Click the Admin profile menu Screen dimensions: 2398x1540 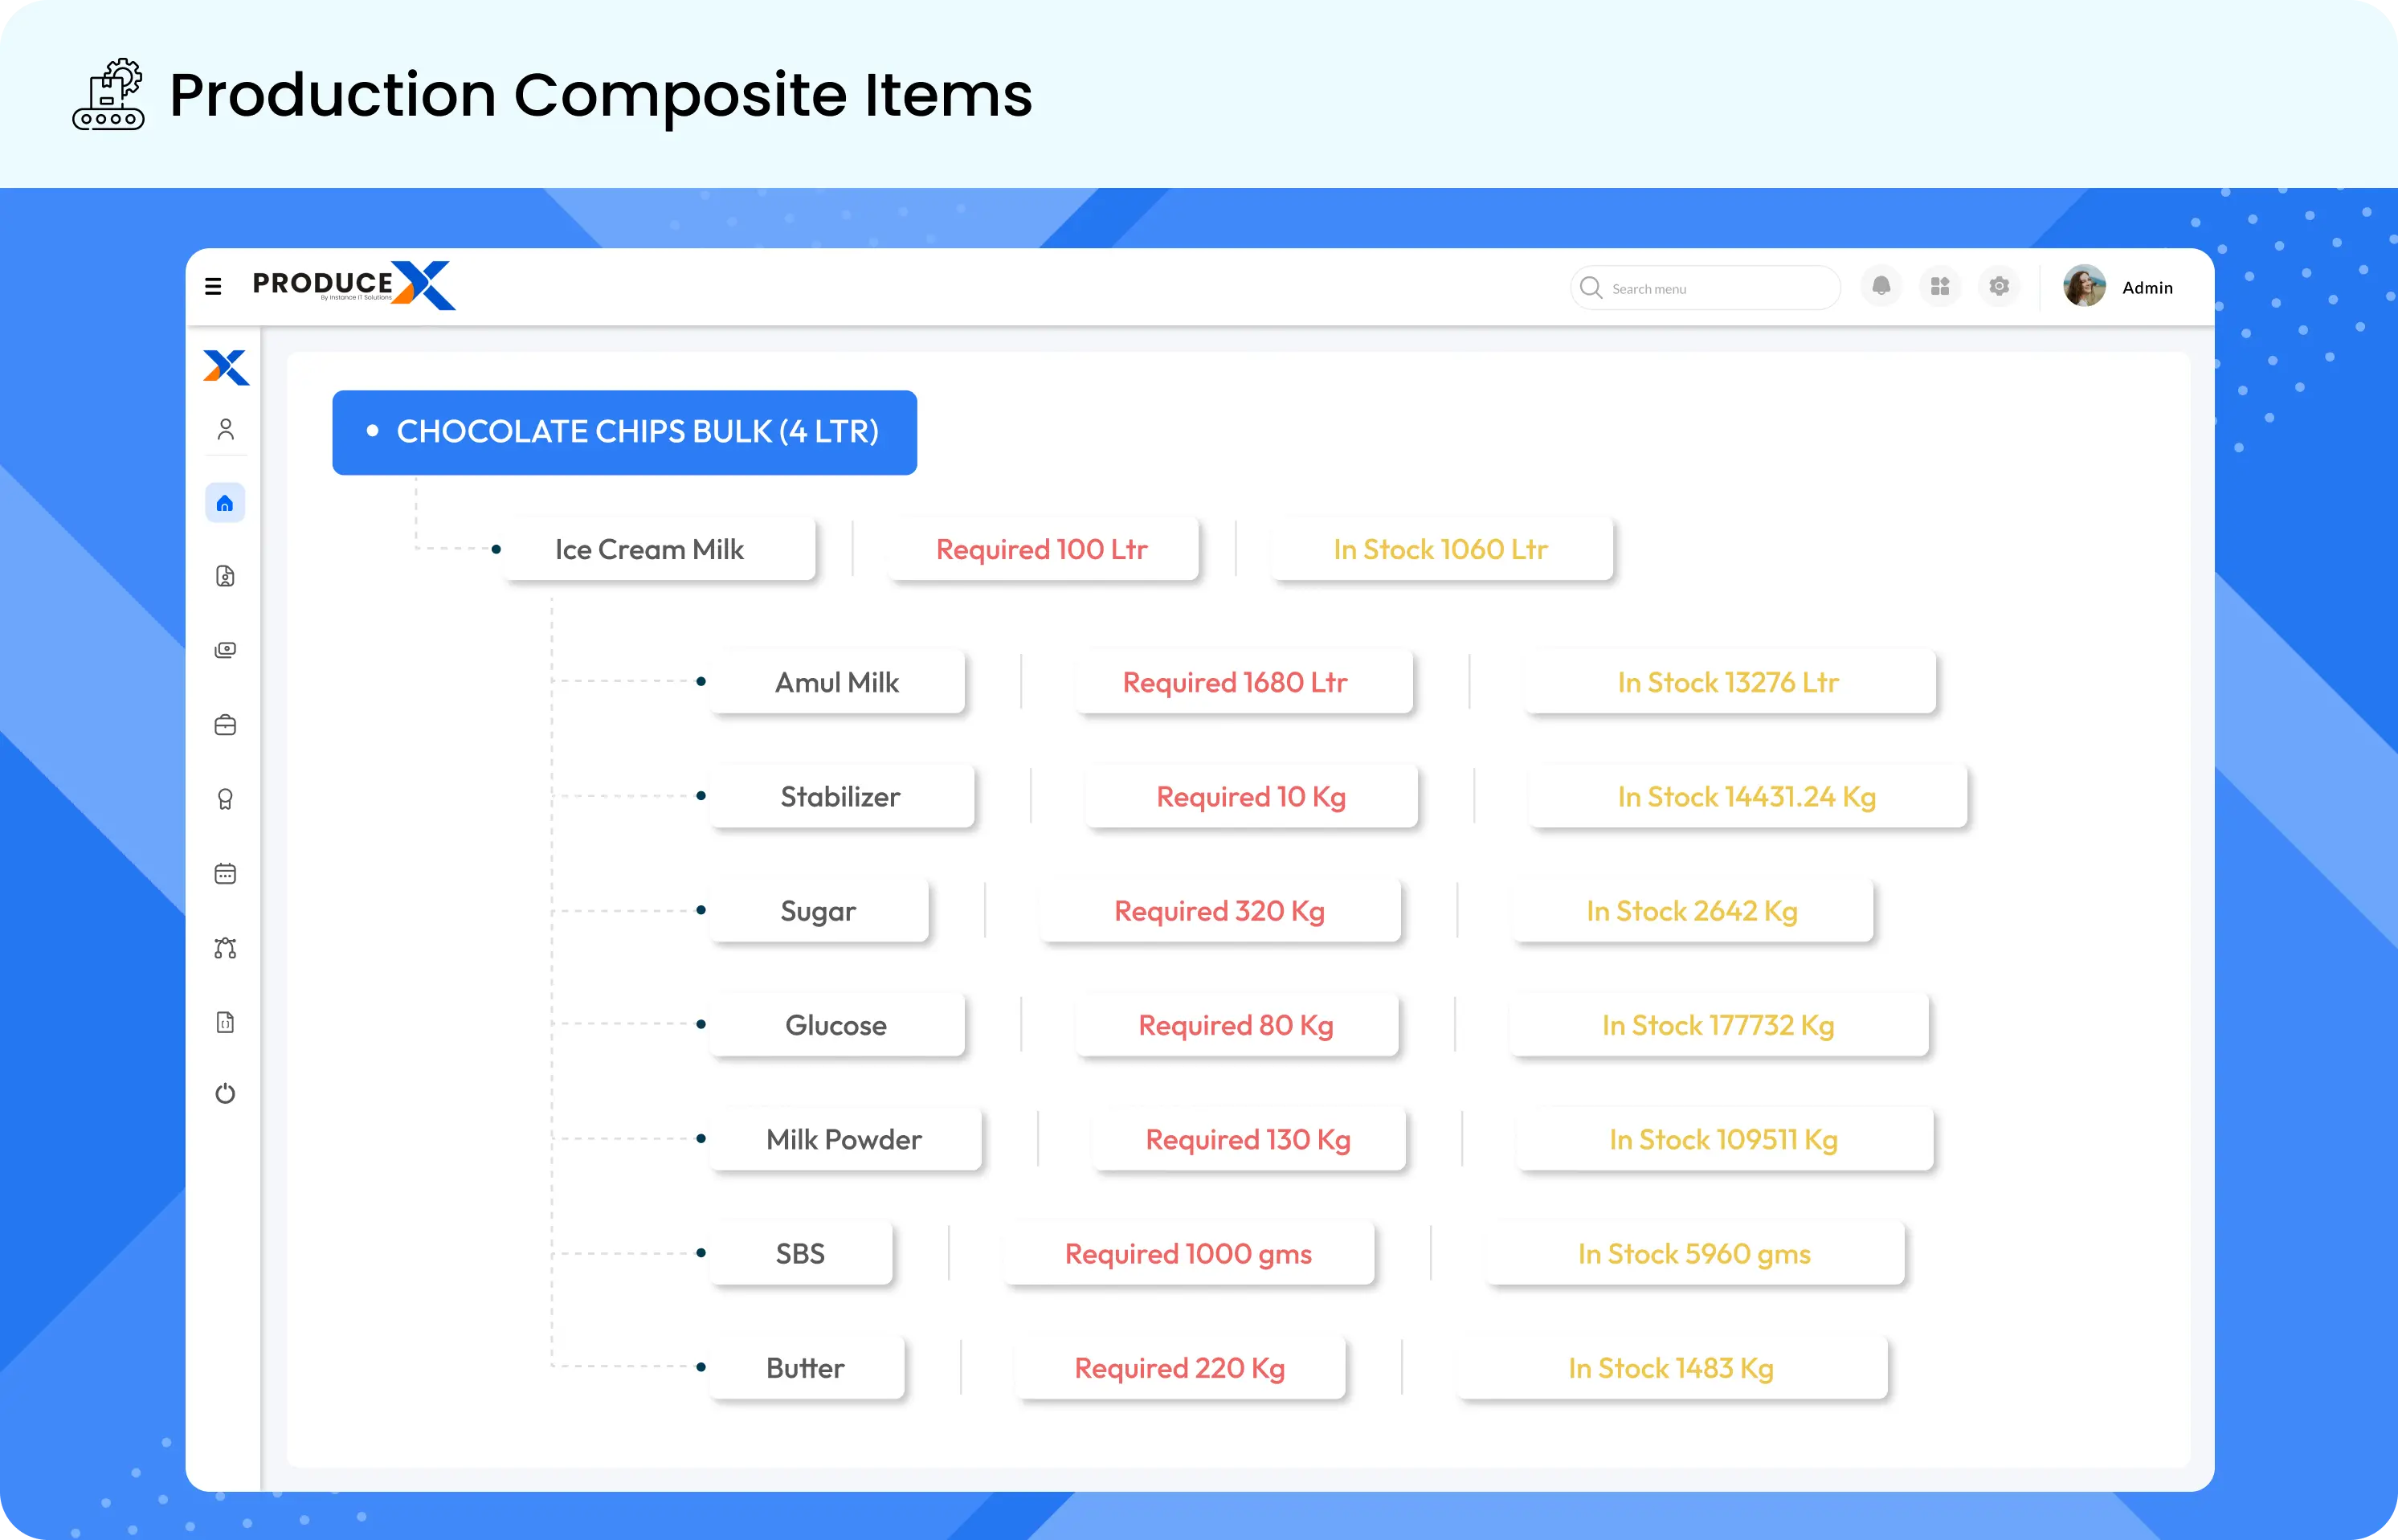[x=2120, y=287]
